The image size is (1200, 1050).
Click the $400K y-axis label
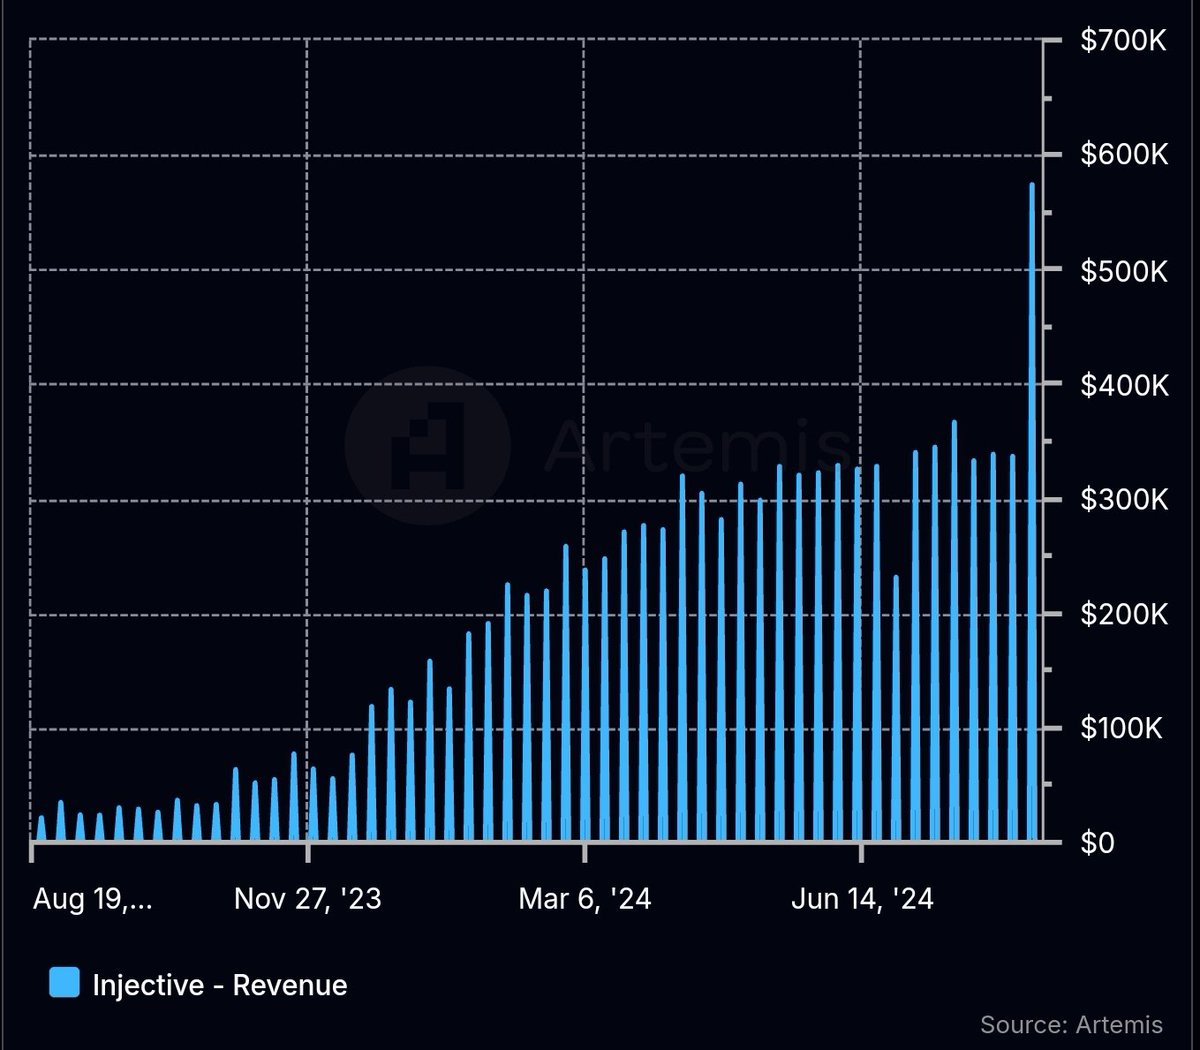[x=1124, y=385]
